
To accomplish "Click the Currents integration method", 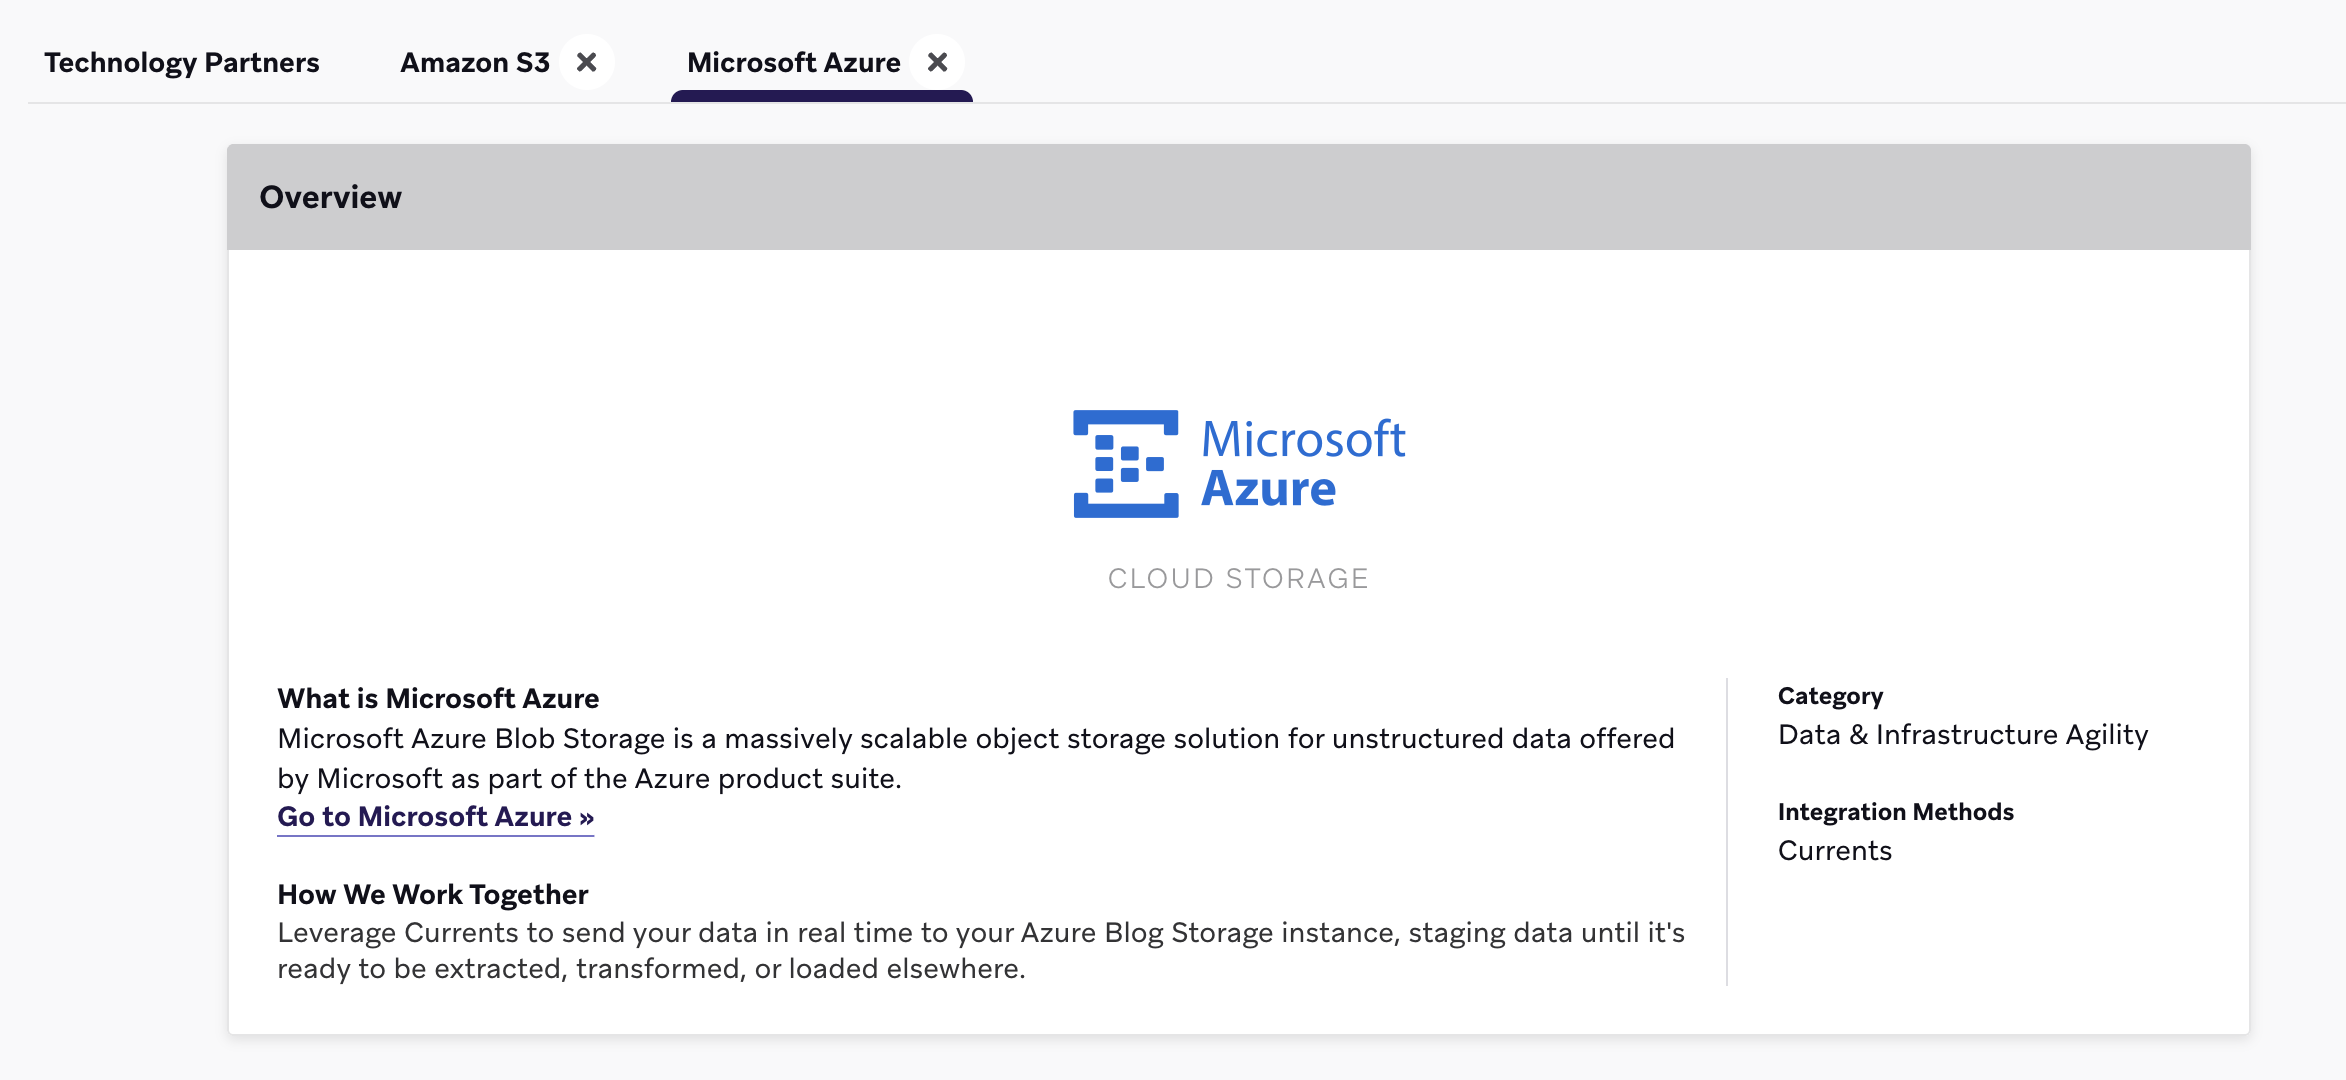I will click(1834, 850).
